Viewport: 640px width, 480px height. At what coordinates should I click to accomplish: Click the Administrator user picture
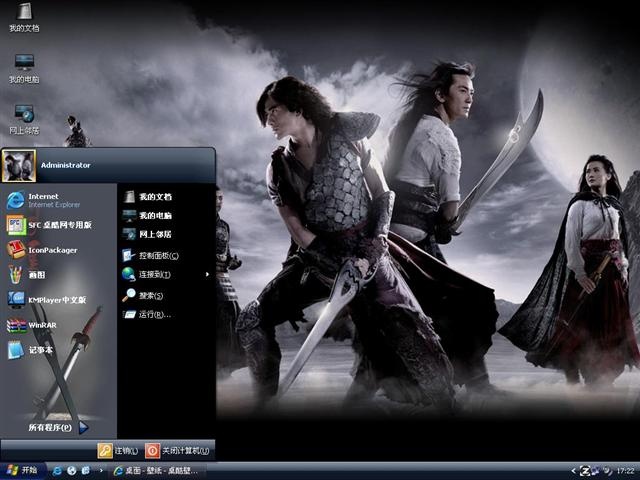[19, 165]
